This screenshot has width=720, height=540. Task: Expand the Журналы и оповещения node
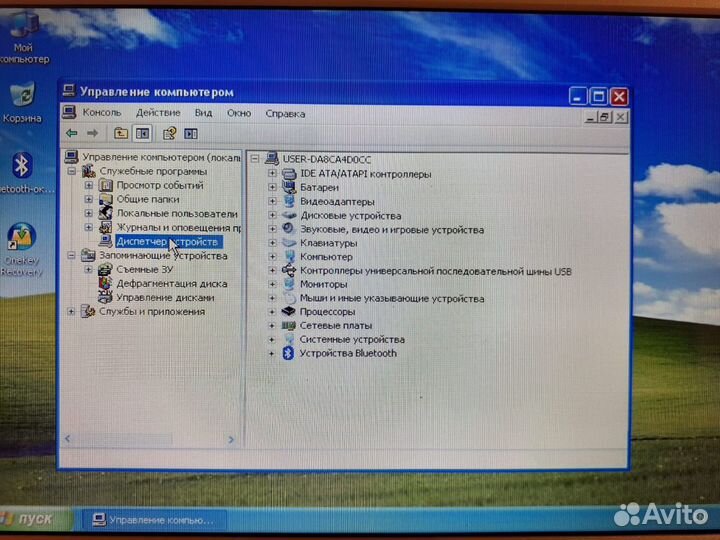89,227
